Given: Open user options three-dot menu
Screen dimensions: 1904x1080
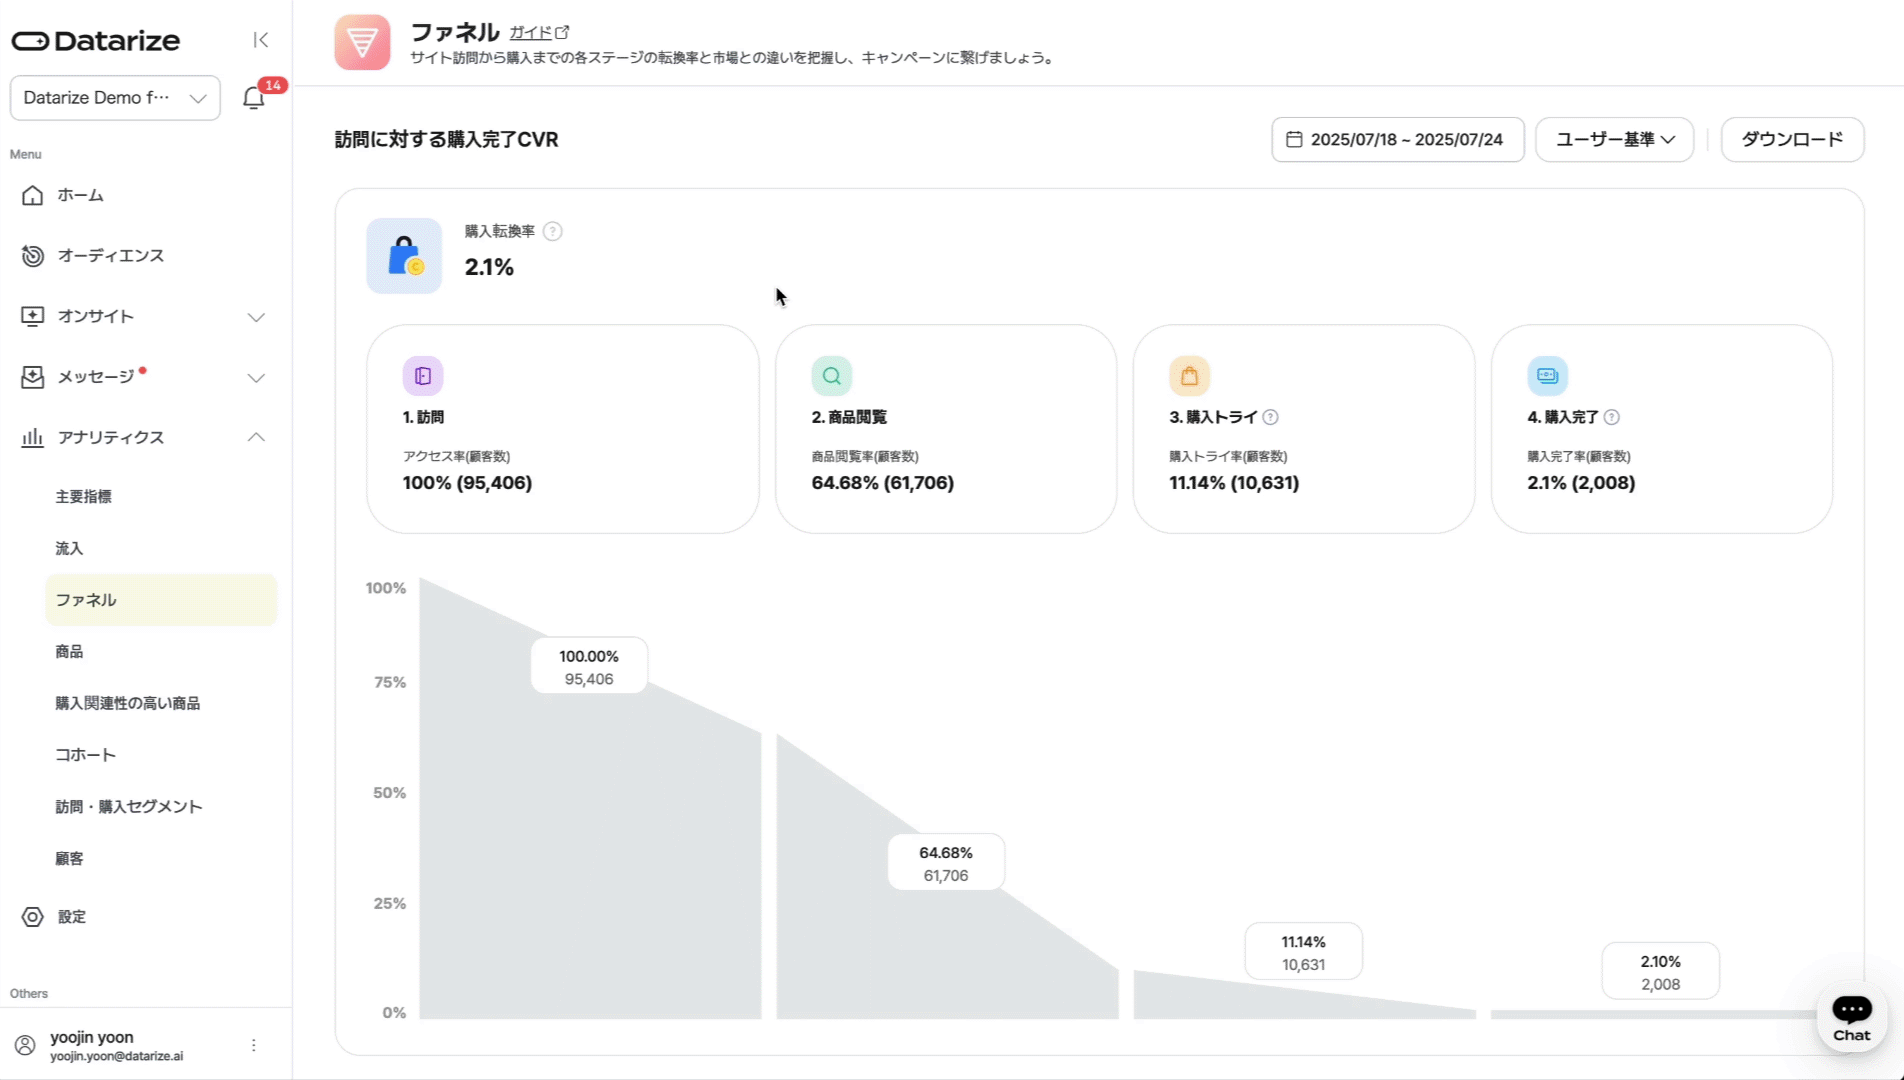Looking at the screenshot, I should click(254, 1045).
